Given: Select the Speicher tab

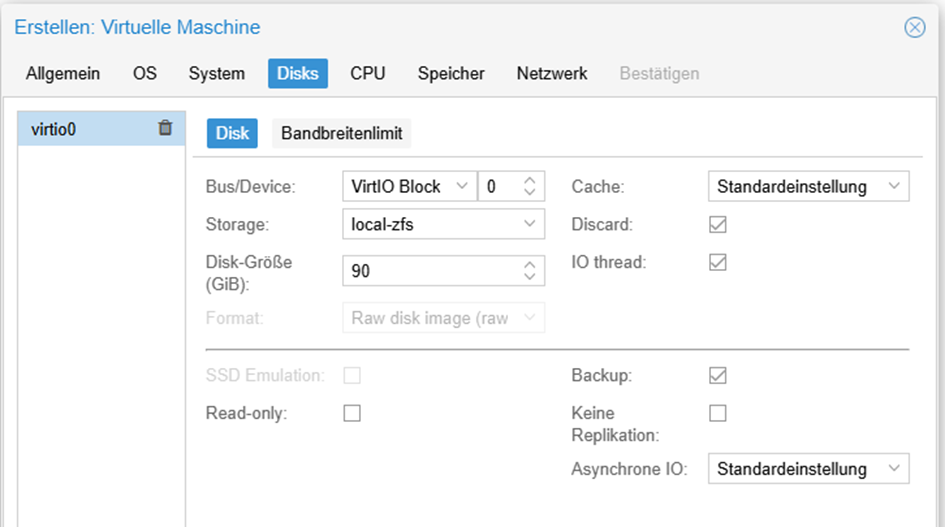Looking at the screenshot, I should (x=451, y=73).
